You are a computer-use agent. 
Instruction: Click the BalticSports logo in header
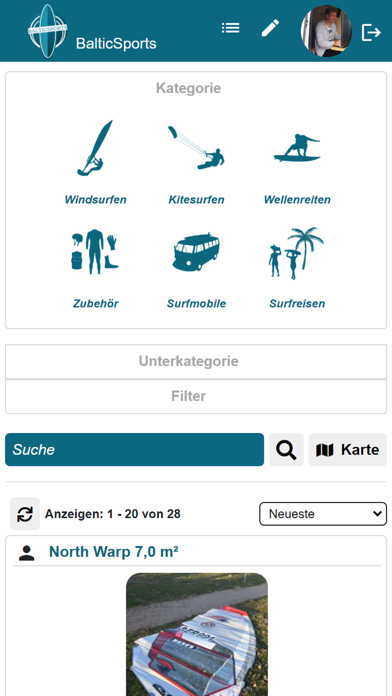tap(48, 31)
